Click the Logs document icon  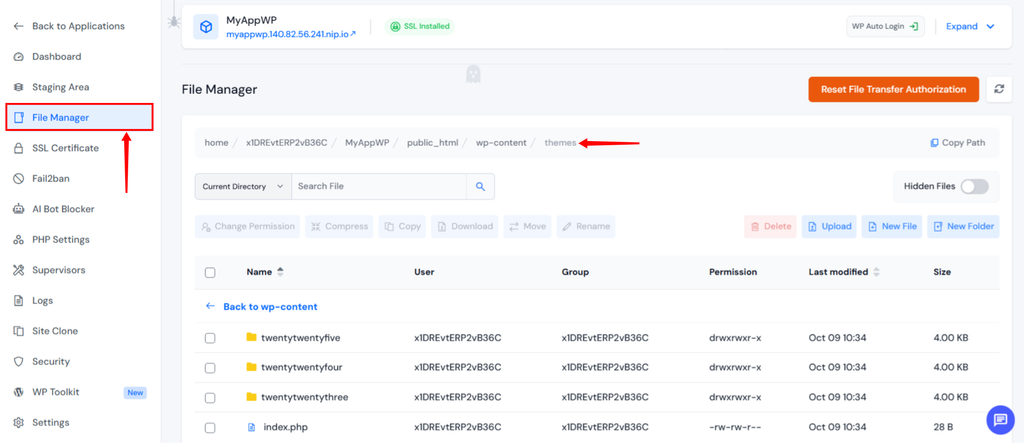click(x=19, y=301)
